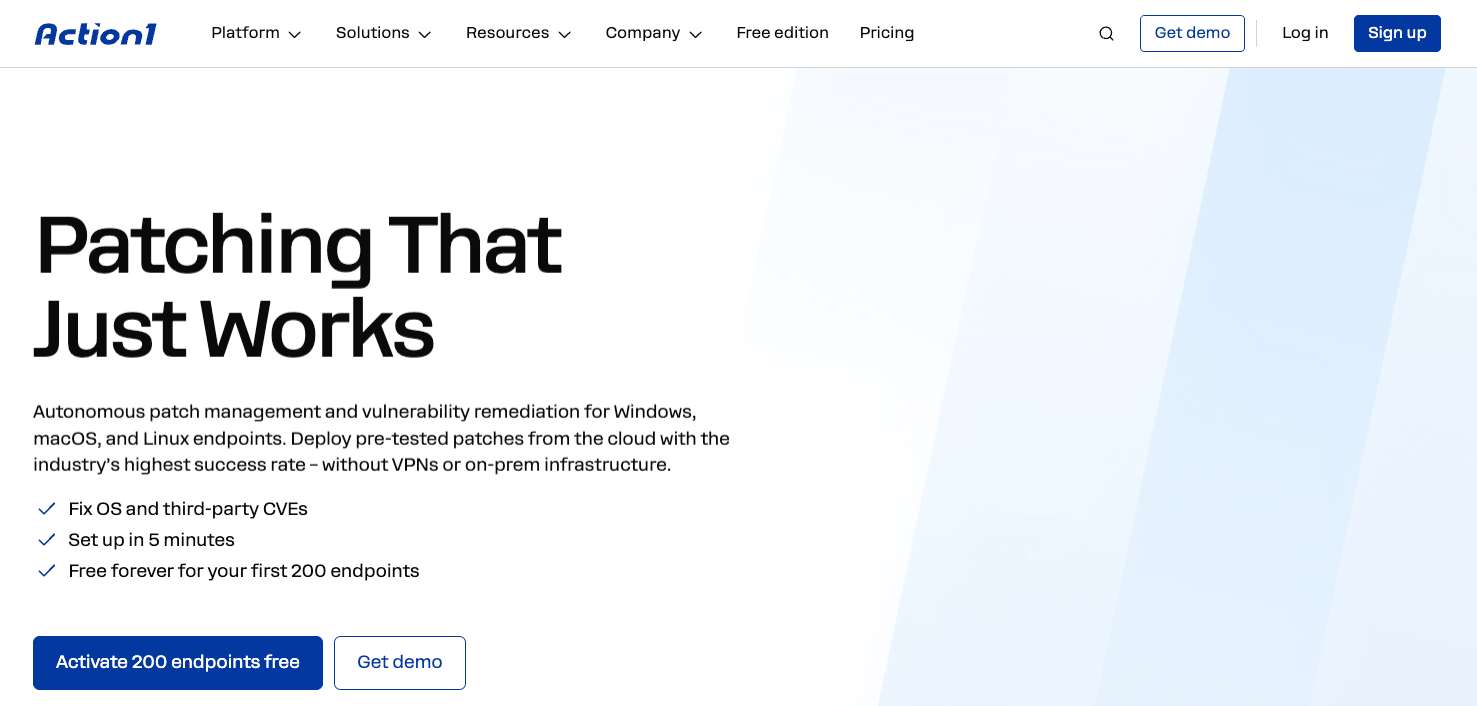Expand the Platform dropdown menu
Image resolution: width=1477 pixels, height=706 pixels.
(x=256, y=33)
